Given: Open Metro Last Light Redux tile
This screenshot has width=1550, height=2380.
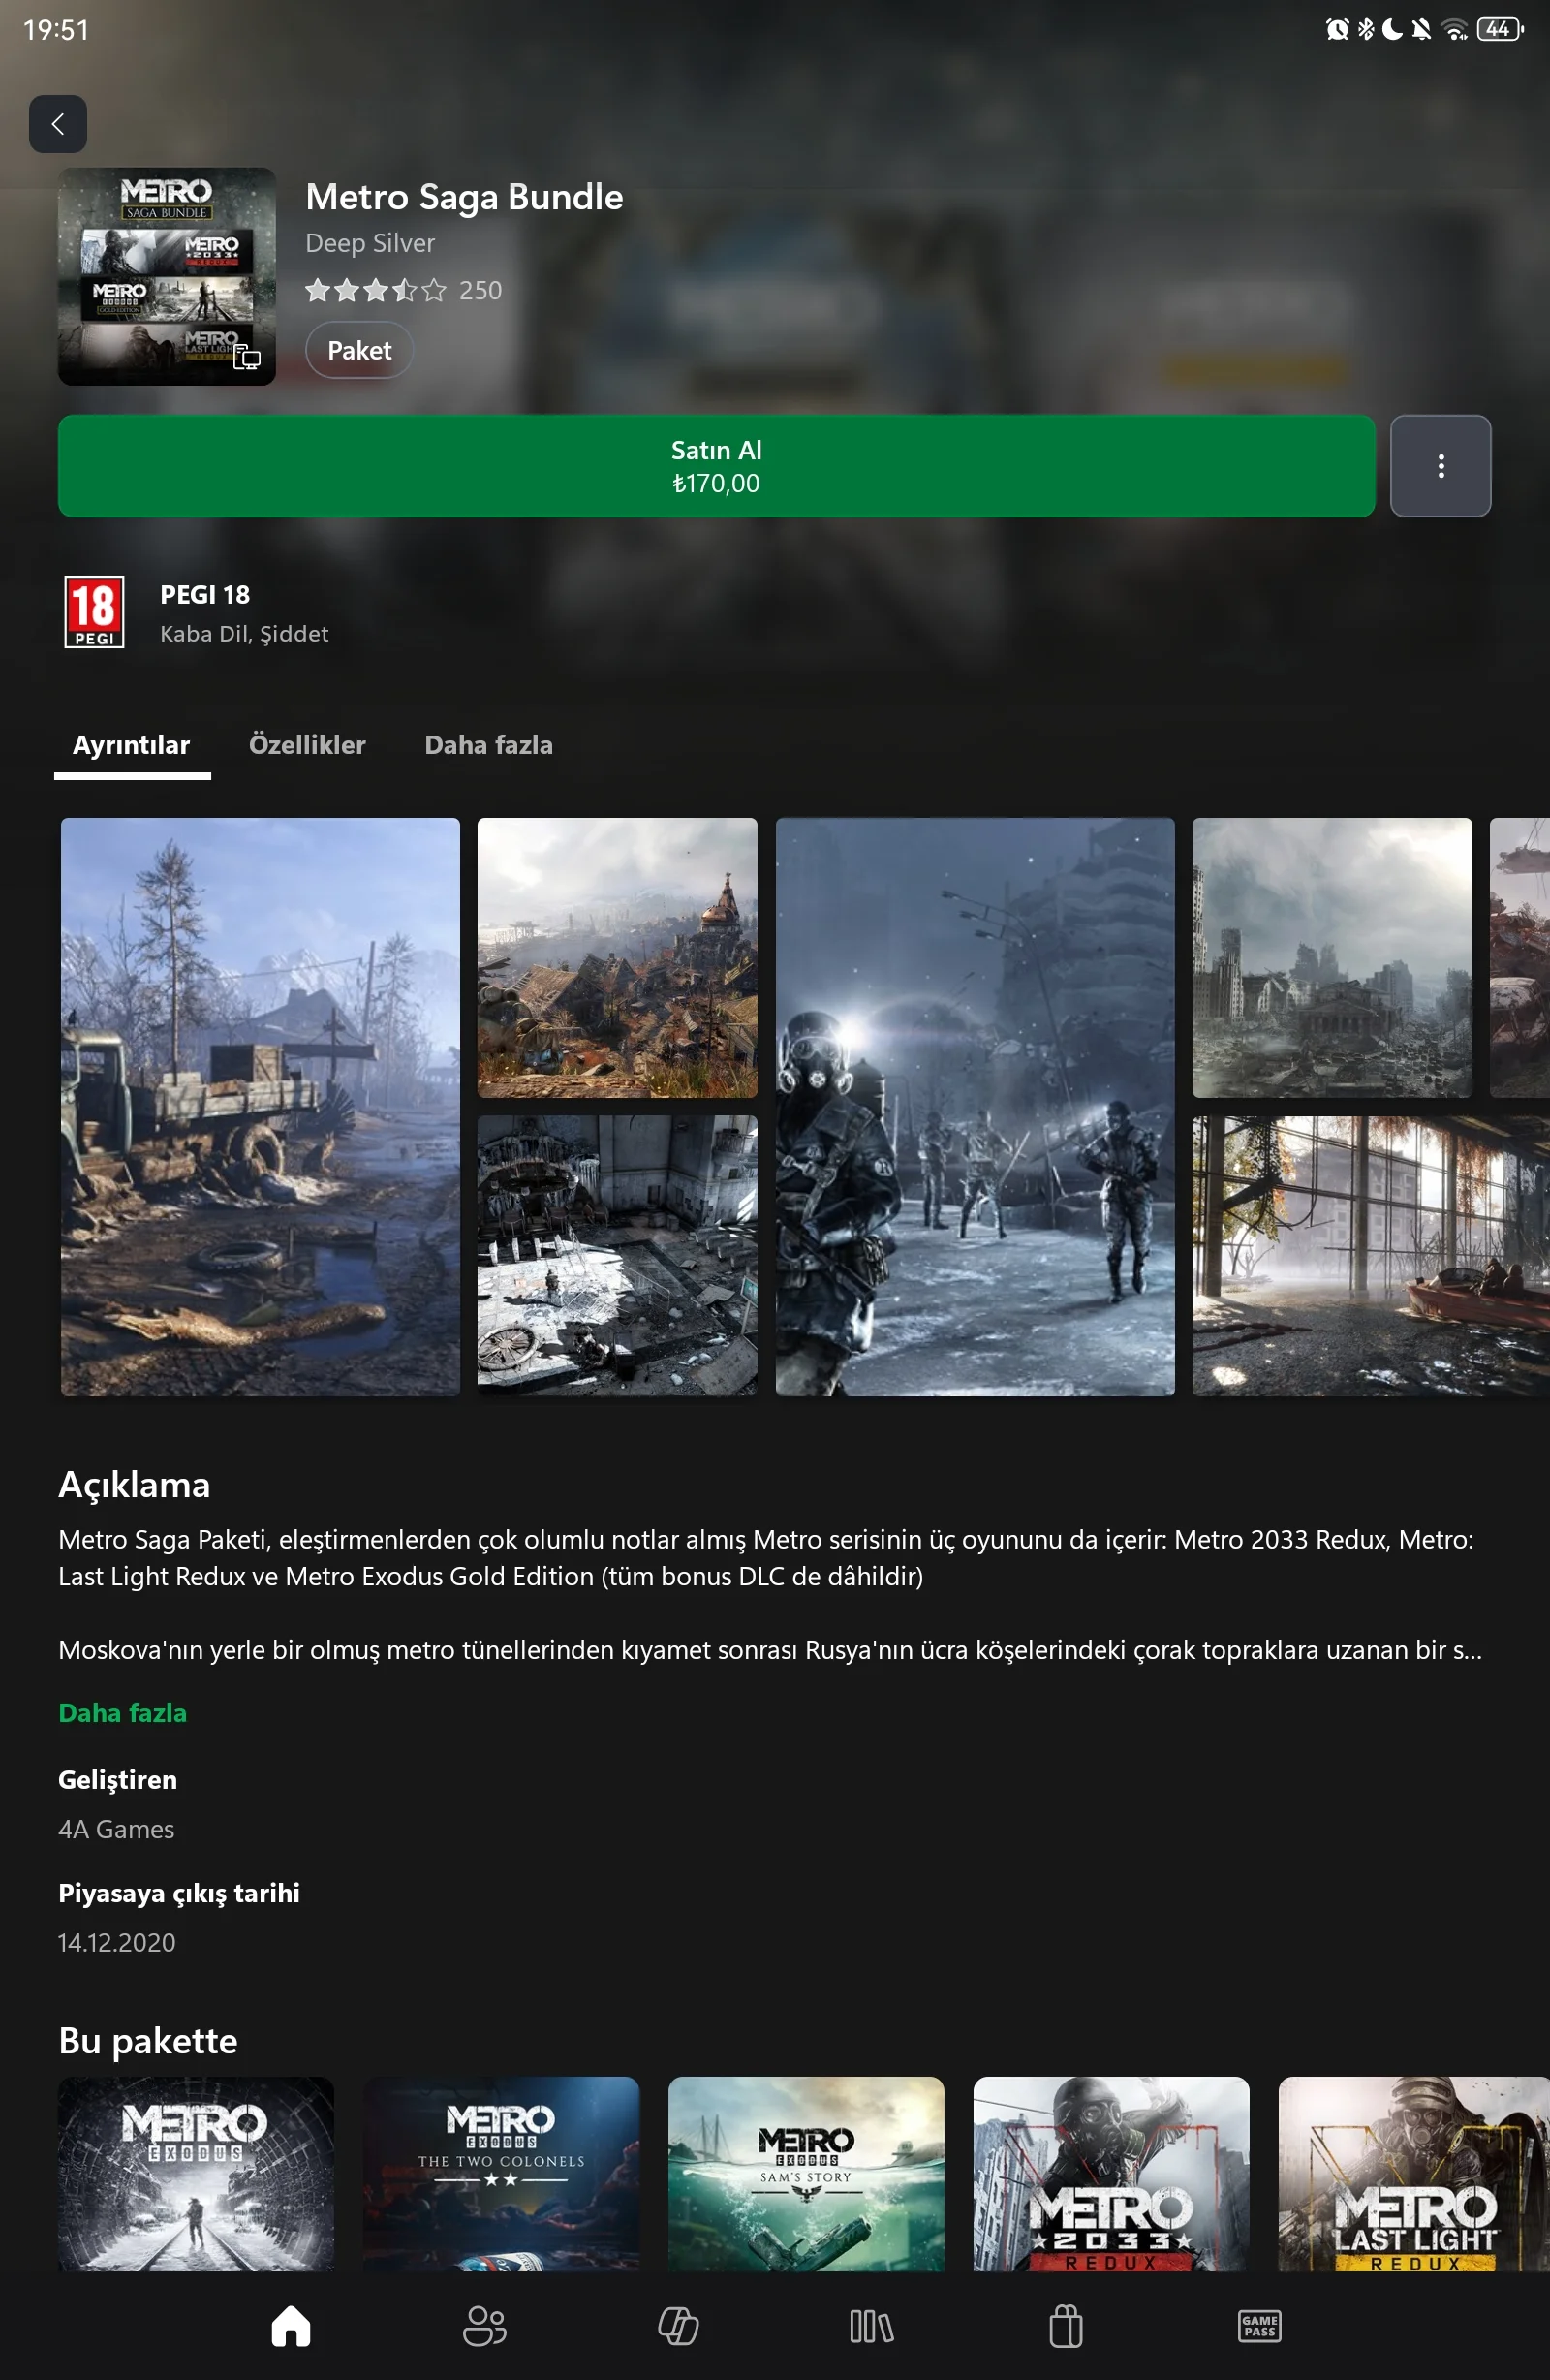Looking at the screenshot, I should coord(1414,2174).
